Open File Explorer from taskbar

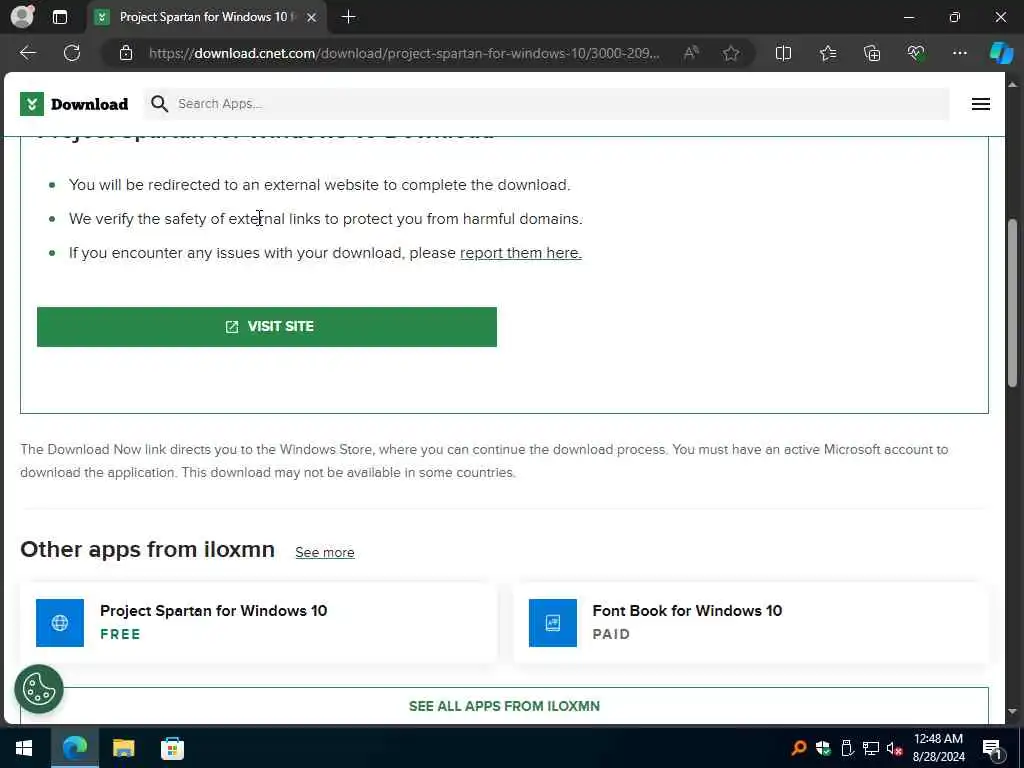tap(123, 748)
